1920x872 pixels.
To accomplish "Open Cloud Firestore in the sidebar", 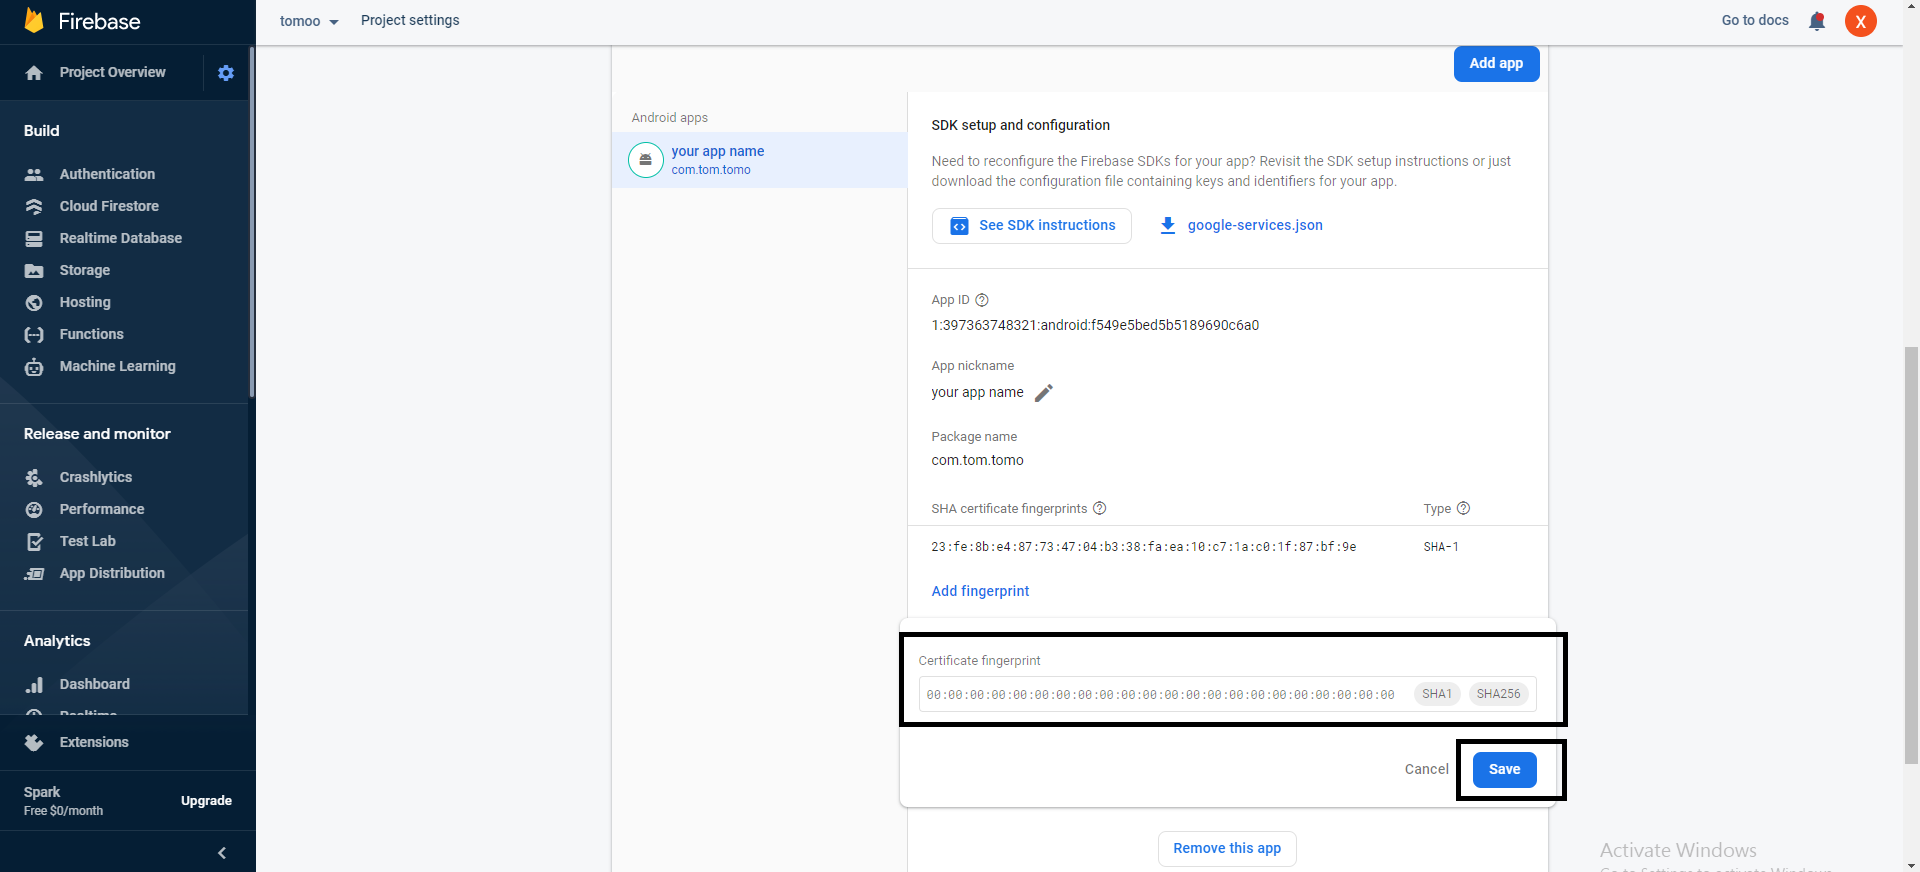I will 109,206.
